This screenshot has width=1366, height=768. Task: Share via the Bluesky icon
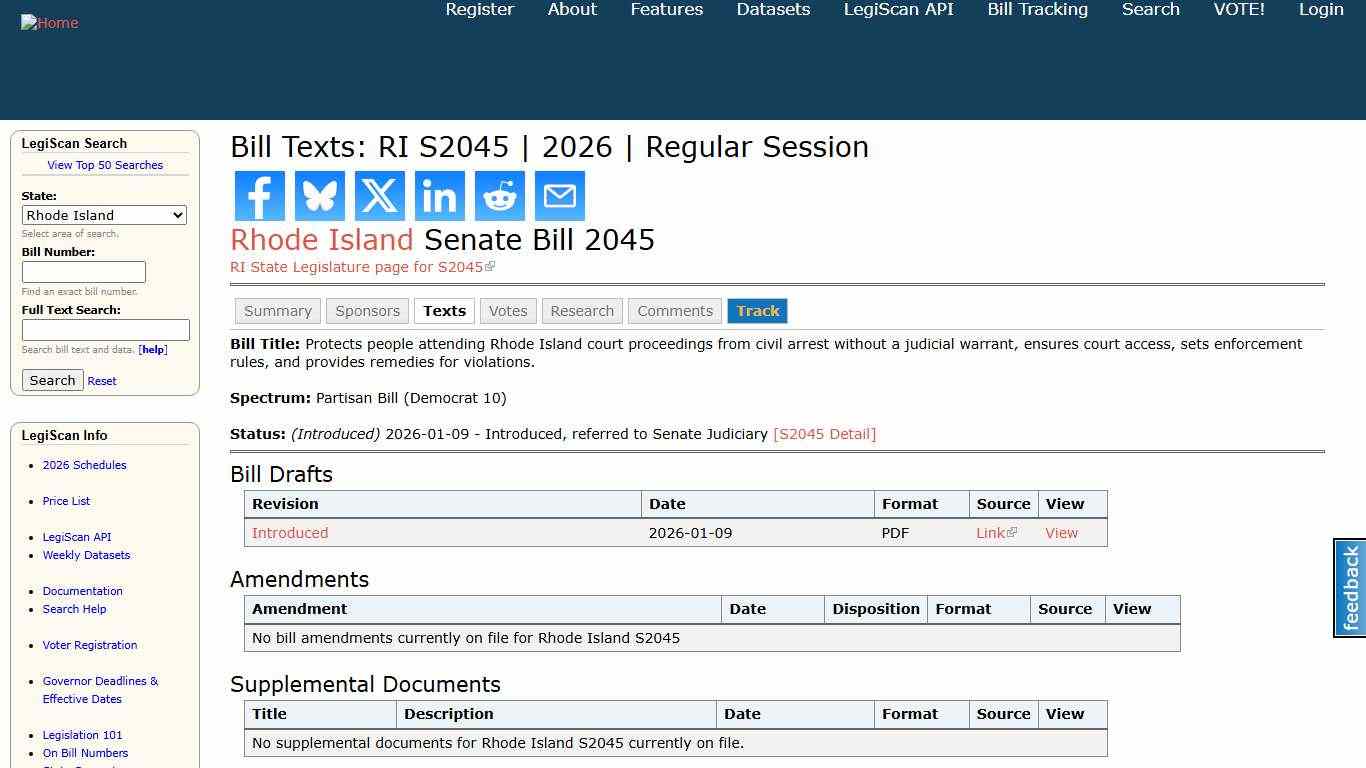point(319,195)
